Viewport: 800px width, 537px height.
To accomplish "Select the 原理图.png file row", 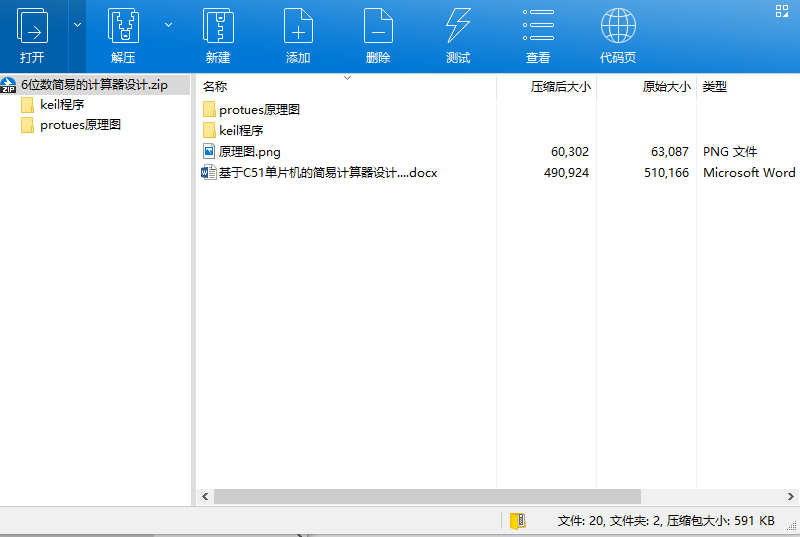I will [250, 152].
